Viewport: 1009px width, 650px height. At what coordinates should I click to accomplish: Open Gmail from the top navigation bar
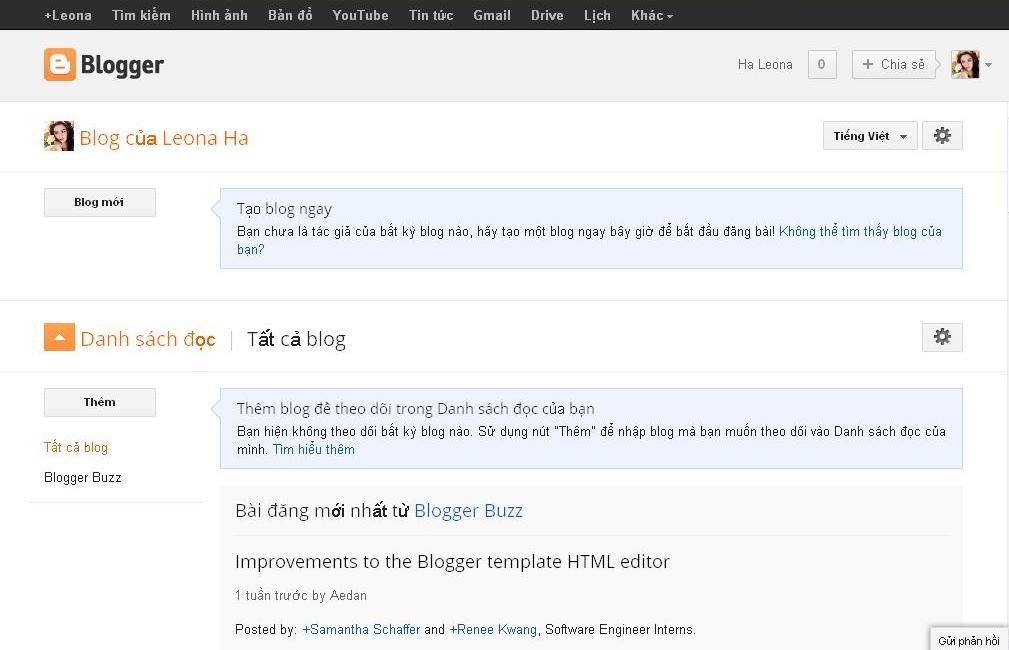coord(492,15)
